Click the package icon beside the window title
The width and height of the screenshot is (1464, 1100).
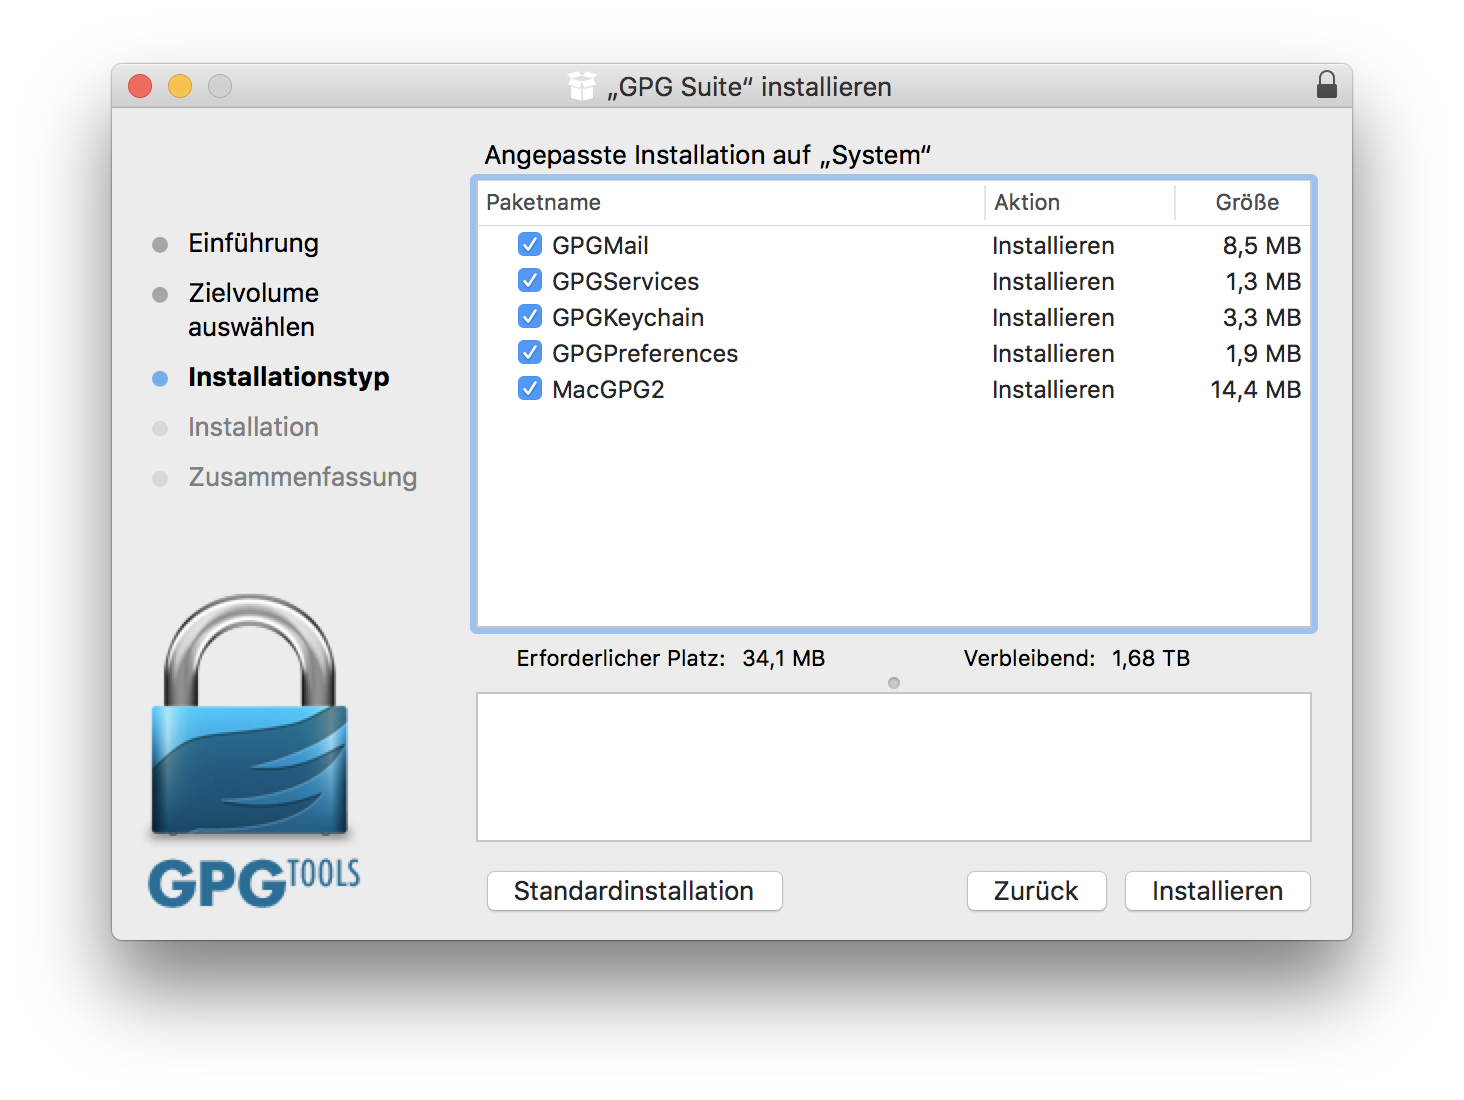coord(582,86)
